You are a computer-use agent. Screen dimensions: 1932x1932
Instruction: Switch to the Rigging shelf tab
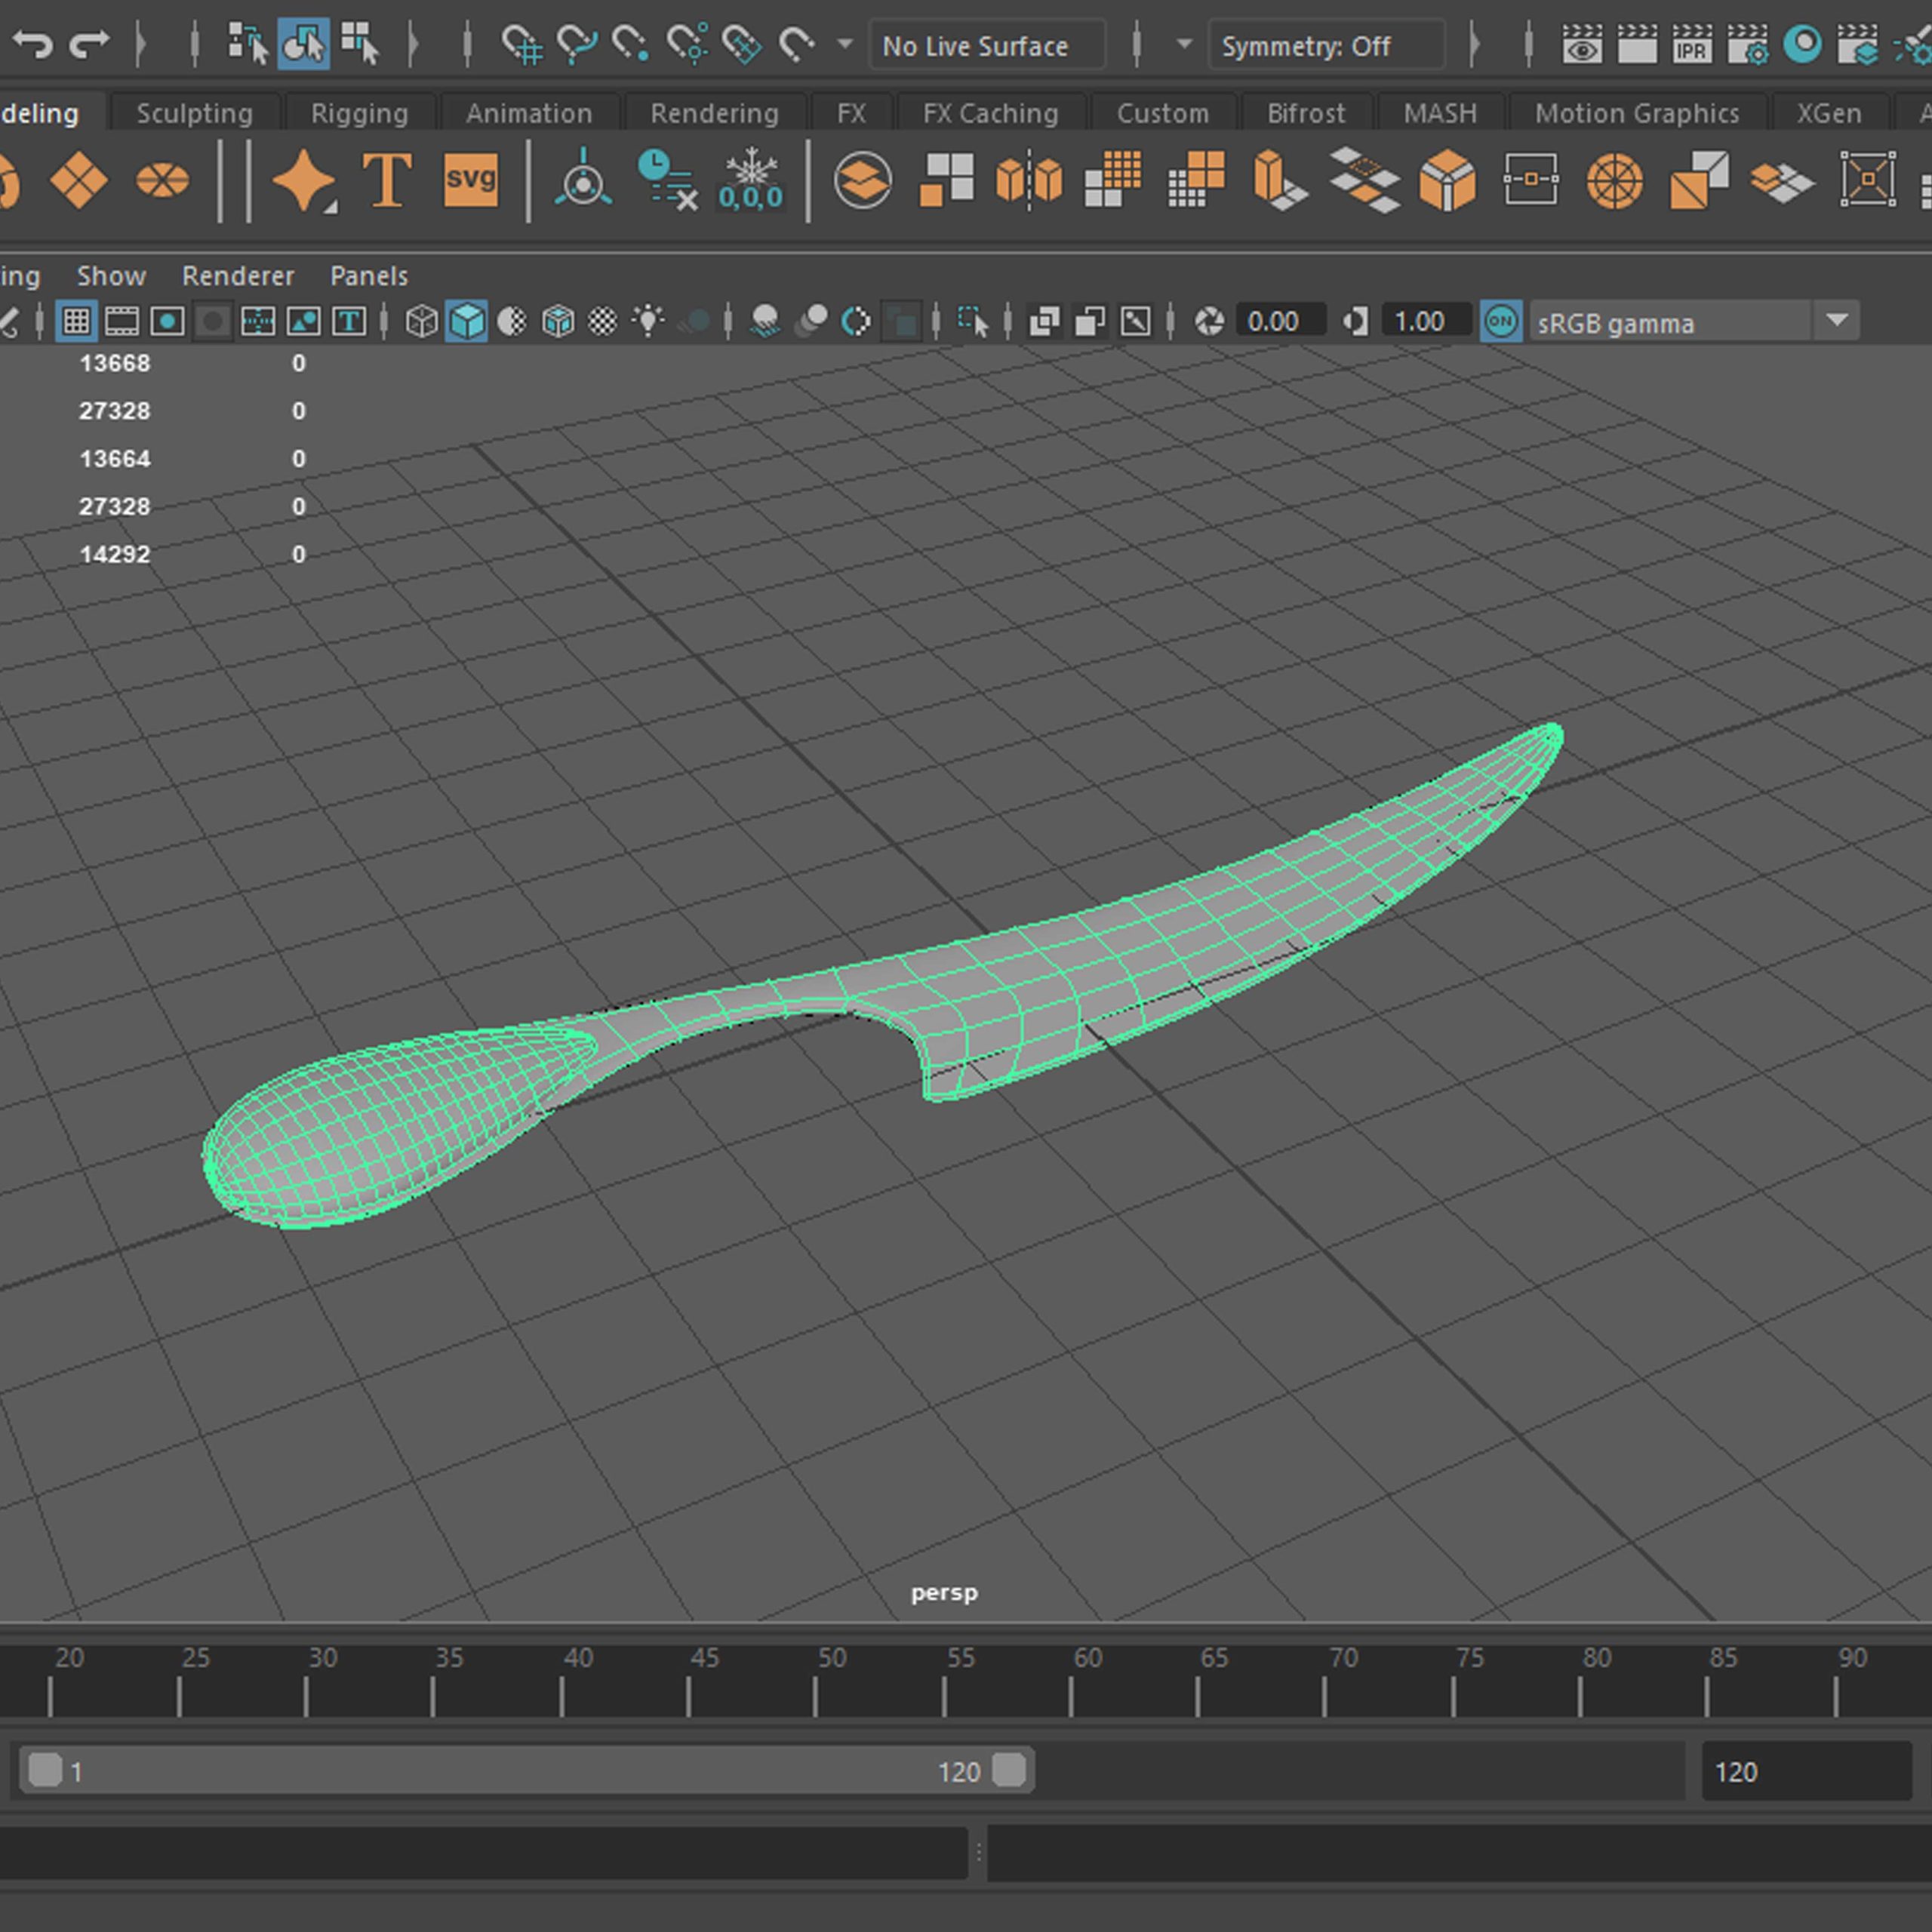coord(360,113)
